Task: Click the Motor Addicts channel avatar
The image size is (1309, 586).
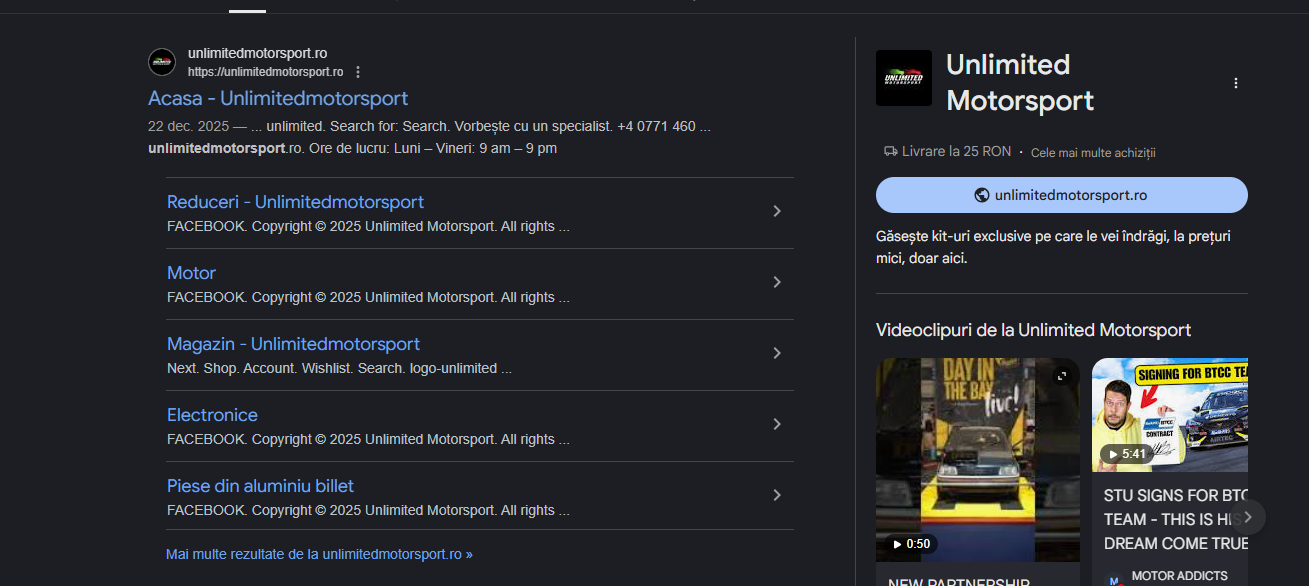Action: tap(1113, 579)
